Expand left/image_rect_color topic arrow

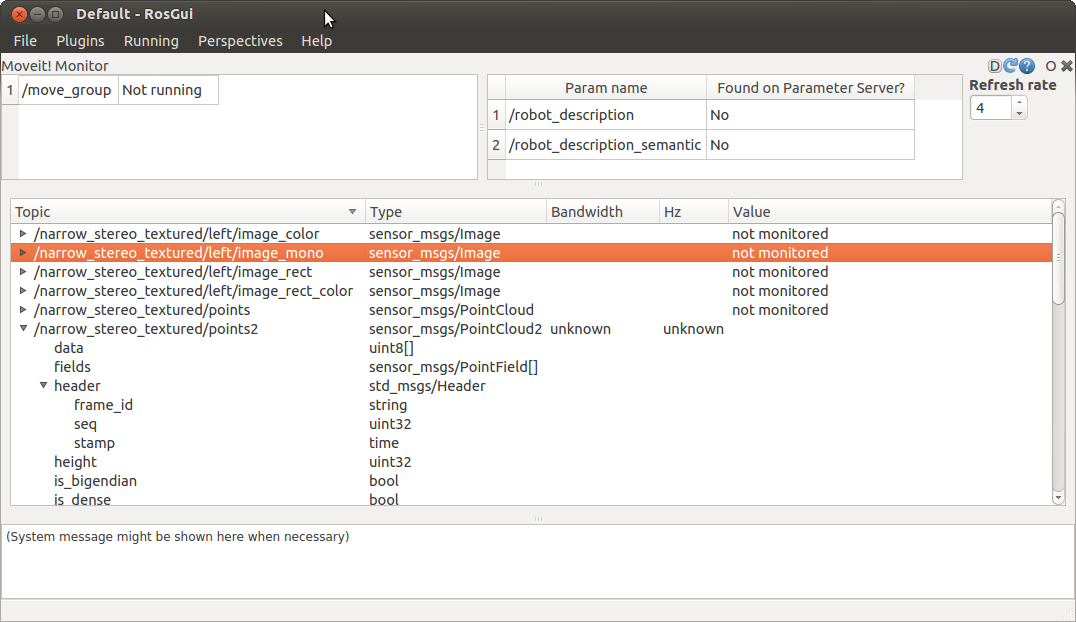click(x=23, y=291)
